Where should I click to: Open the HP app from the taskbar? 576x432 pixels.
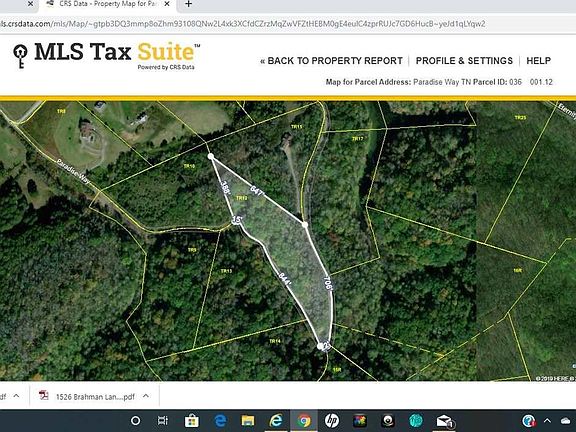(332, 421)
